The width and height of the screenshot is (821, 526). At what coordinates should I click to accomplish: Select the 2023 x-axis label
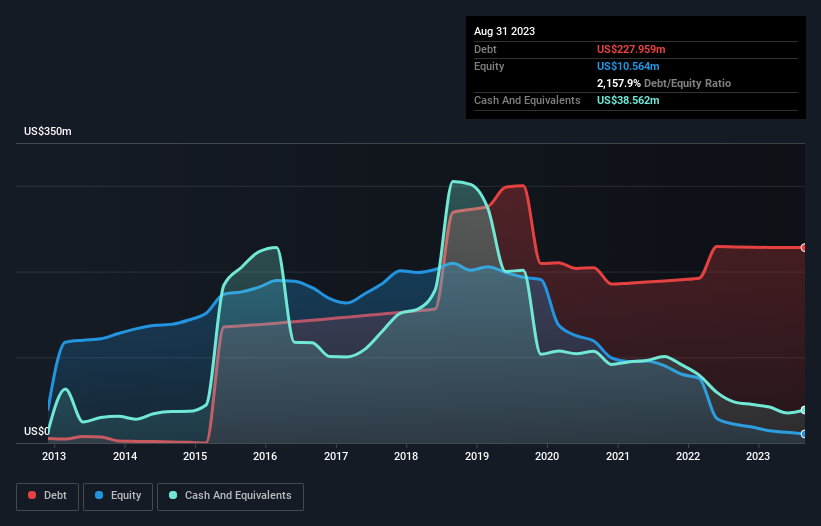point(758,456)
